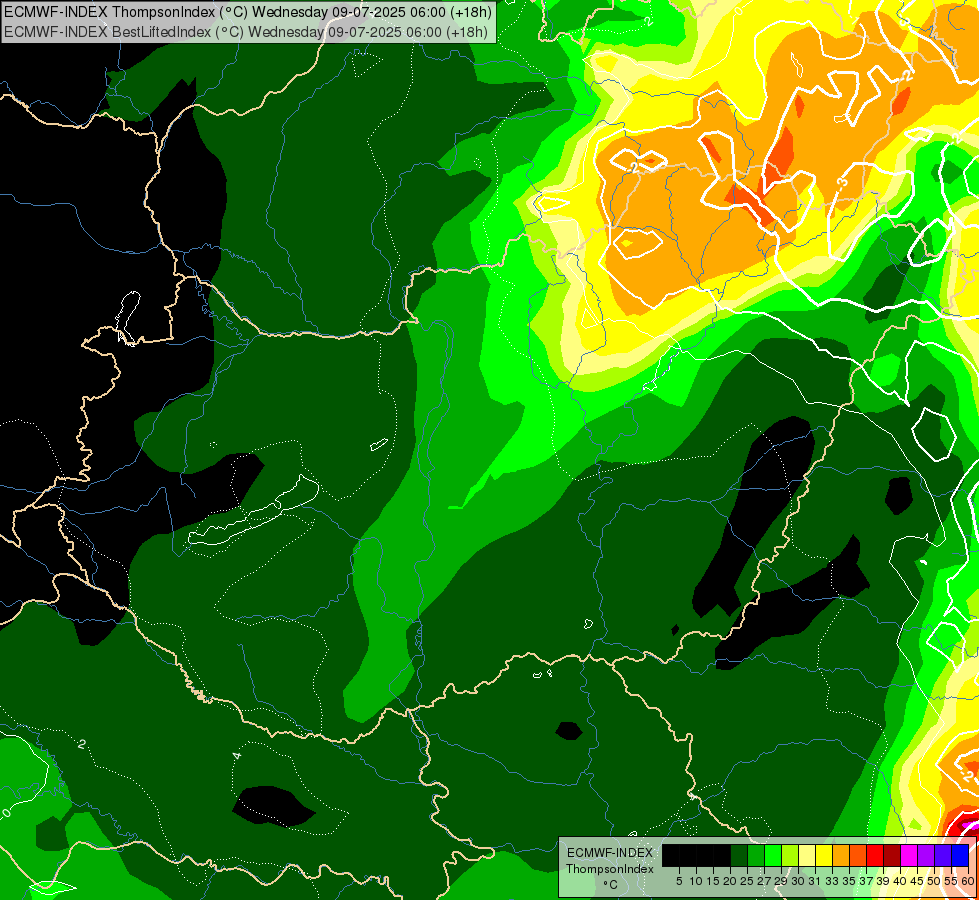Click the 'ECMWF-INDEX' label in the legend
979x900 pixels.
pyautogui.click(x=610, y=853)
